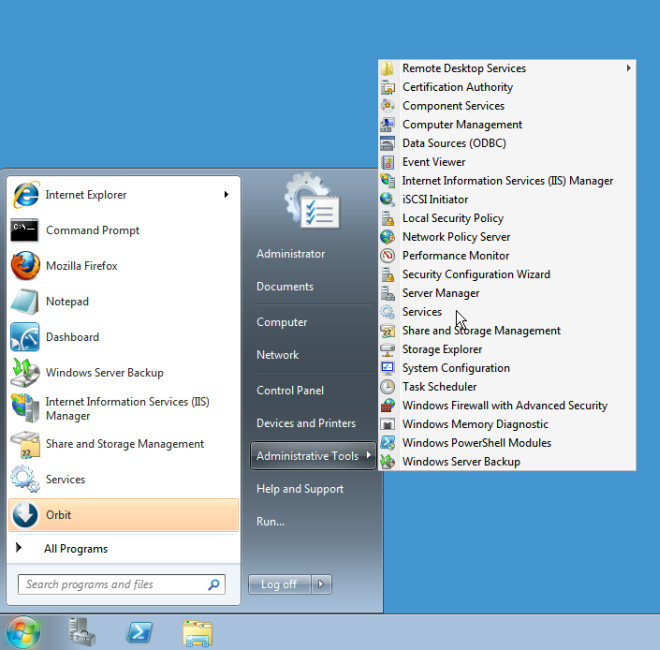
Task: Click Share and Storage Management icon in the left pane
Action: point(25,444)
